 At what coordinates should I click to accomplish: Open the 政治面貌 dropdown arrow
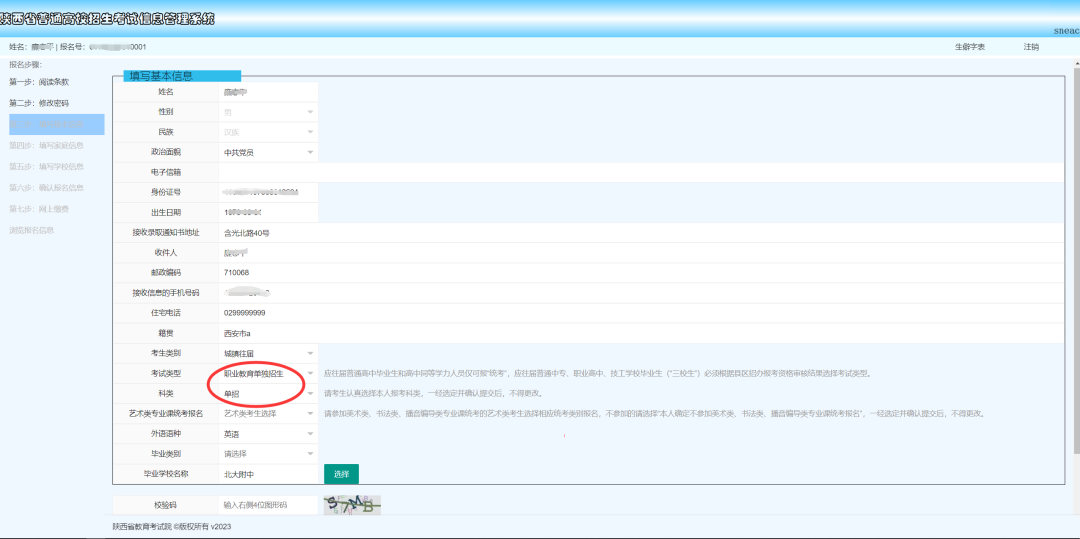[x=310, y=152]
